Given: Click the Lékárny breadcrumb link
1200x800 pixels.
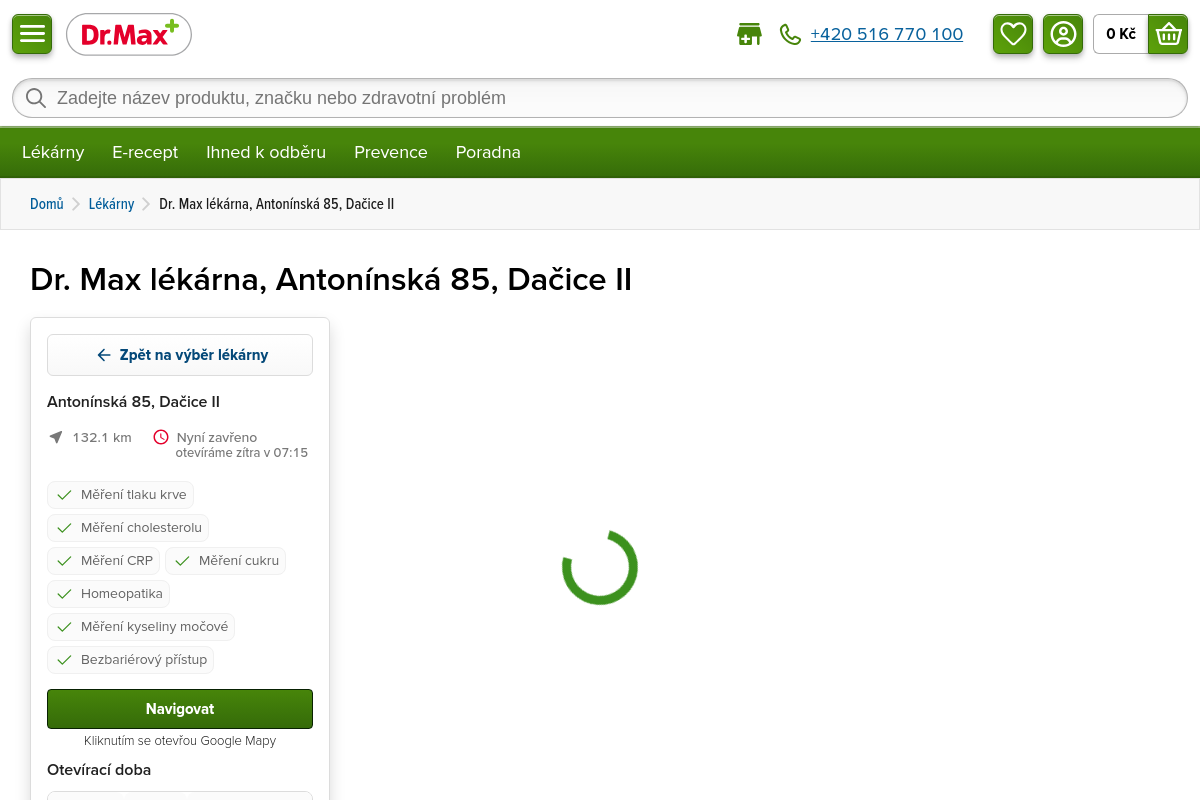Looking at the screenshot, I should pyautogui.click(x=111, y=204).
